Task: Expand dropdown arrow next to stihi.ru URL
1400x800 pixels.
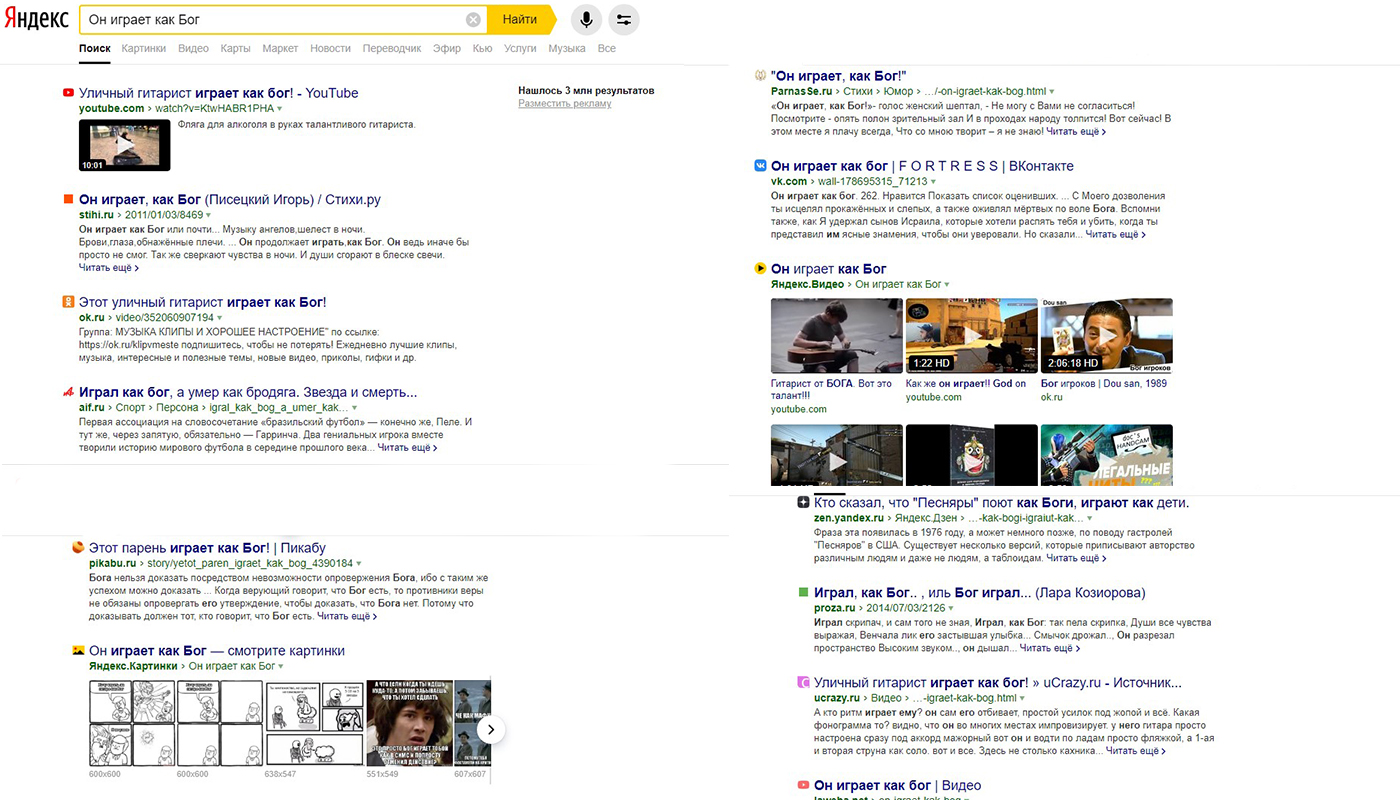Action: tap(210, 215)
